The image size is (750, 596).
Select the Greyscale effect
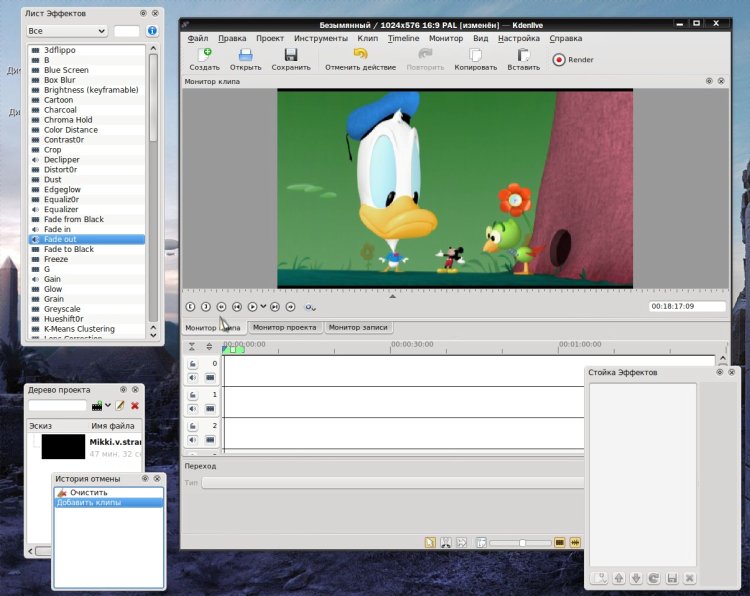[x=86, y=309]
